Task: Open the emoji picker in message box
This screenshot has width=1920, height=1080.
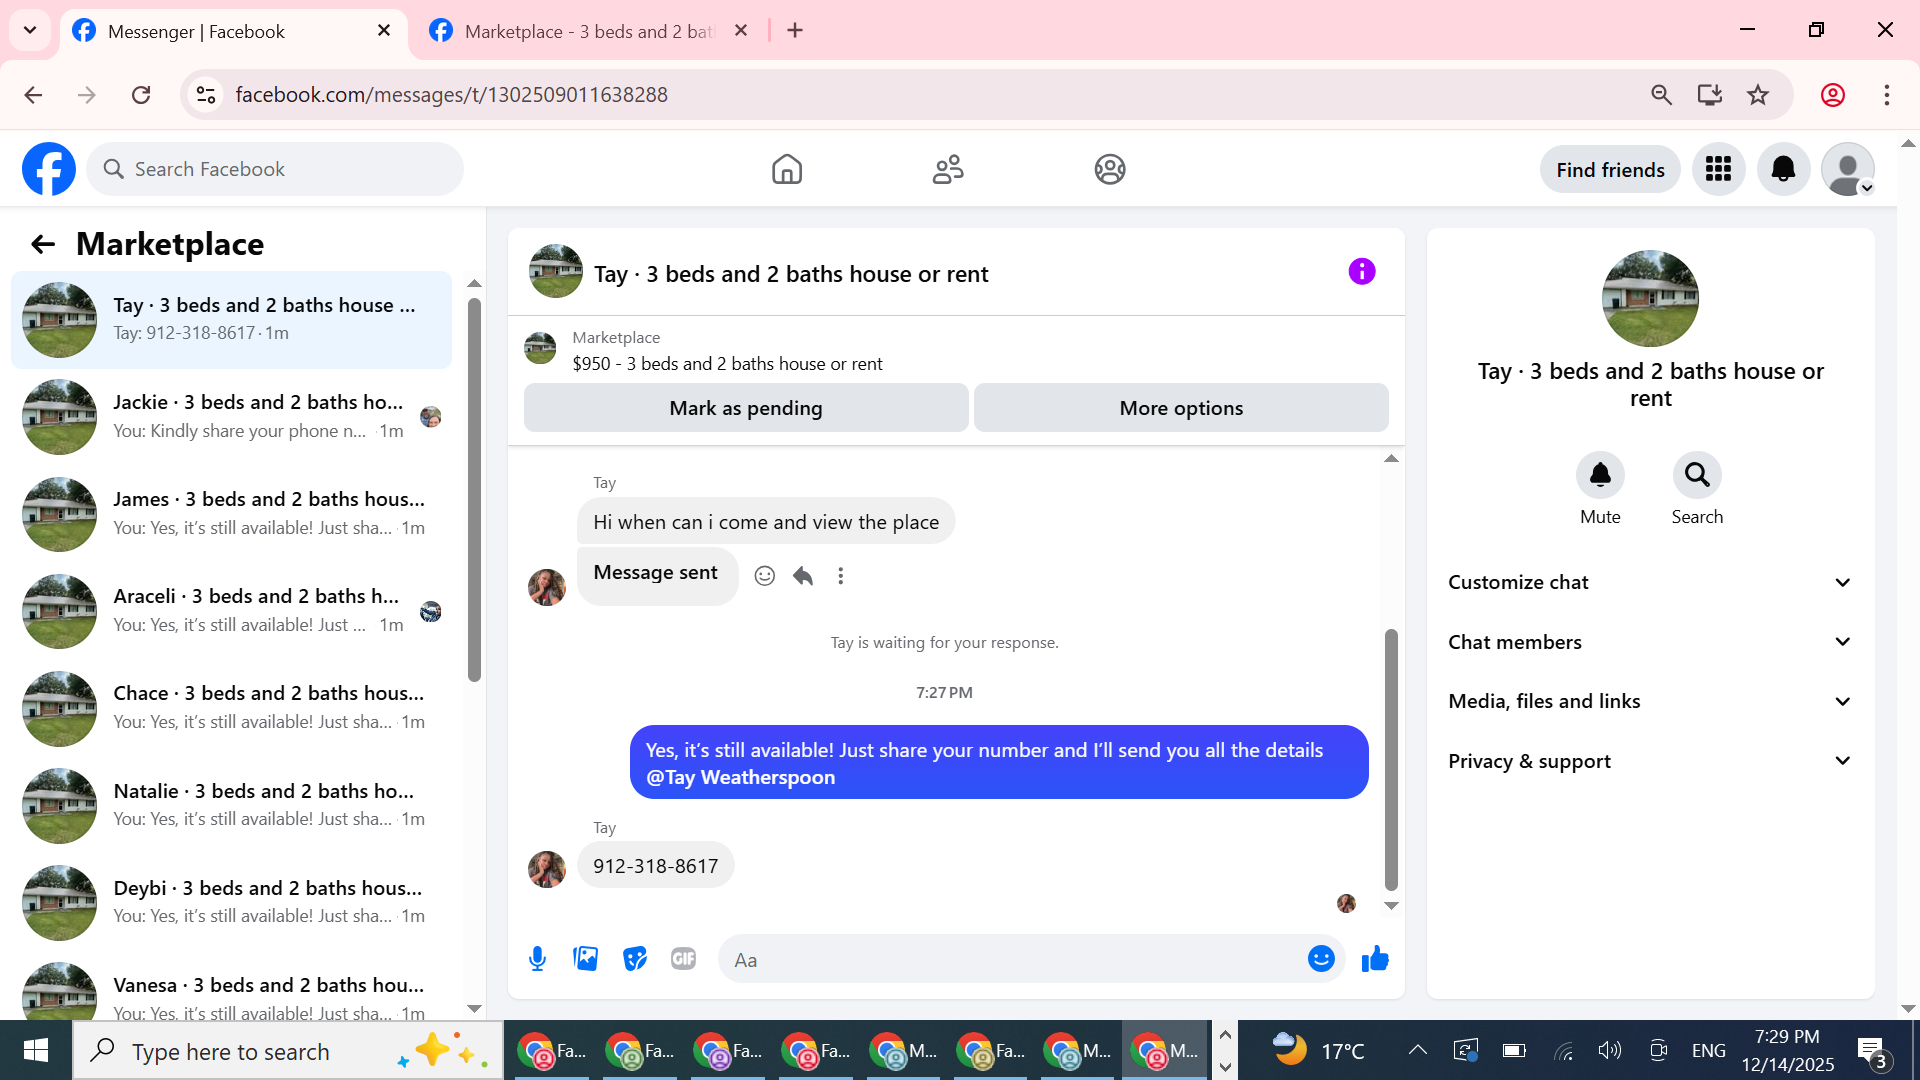Action: tap(1321, 959)
